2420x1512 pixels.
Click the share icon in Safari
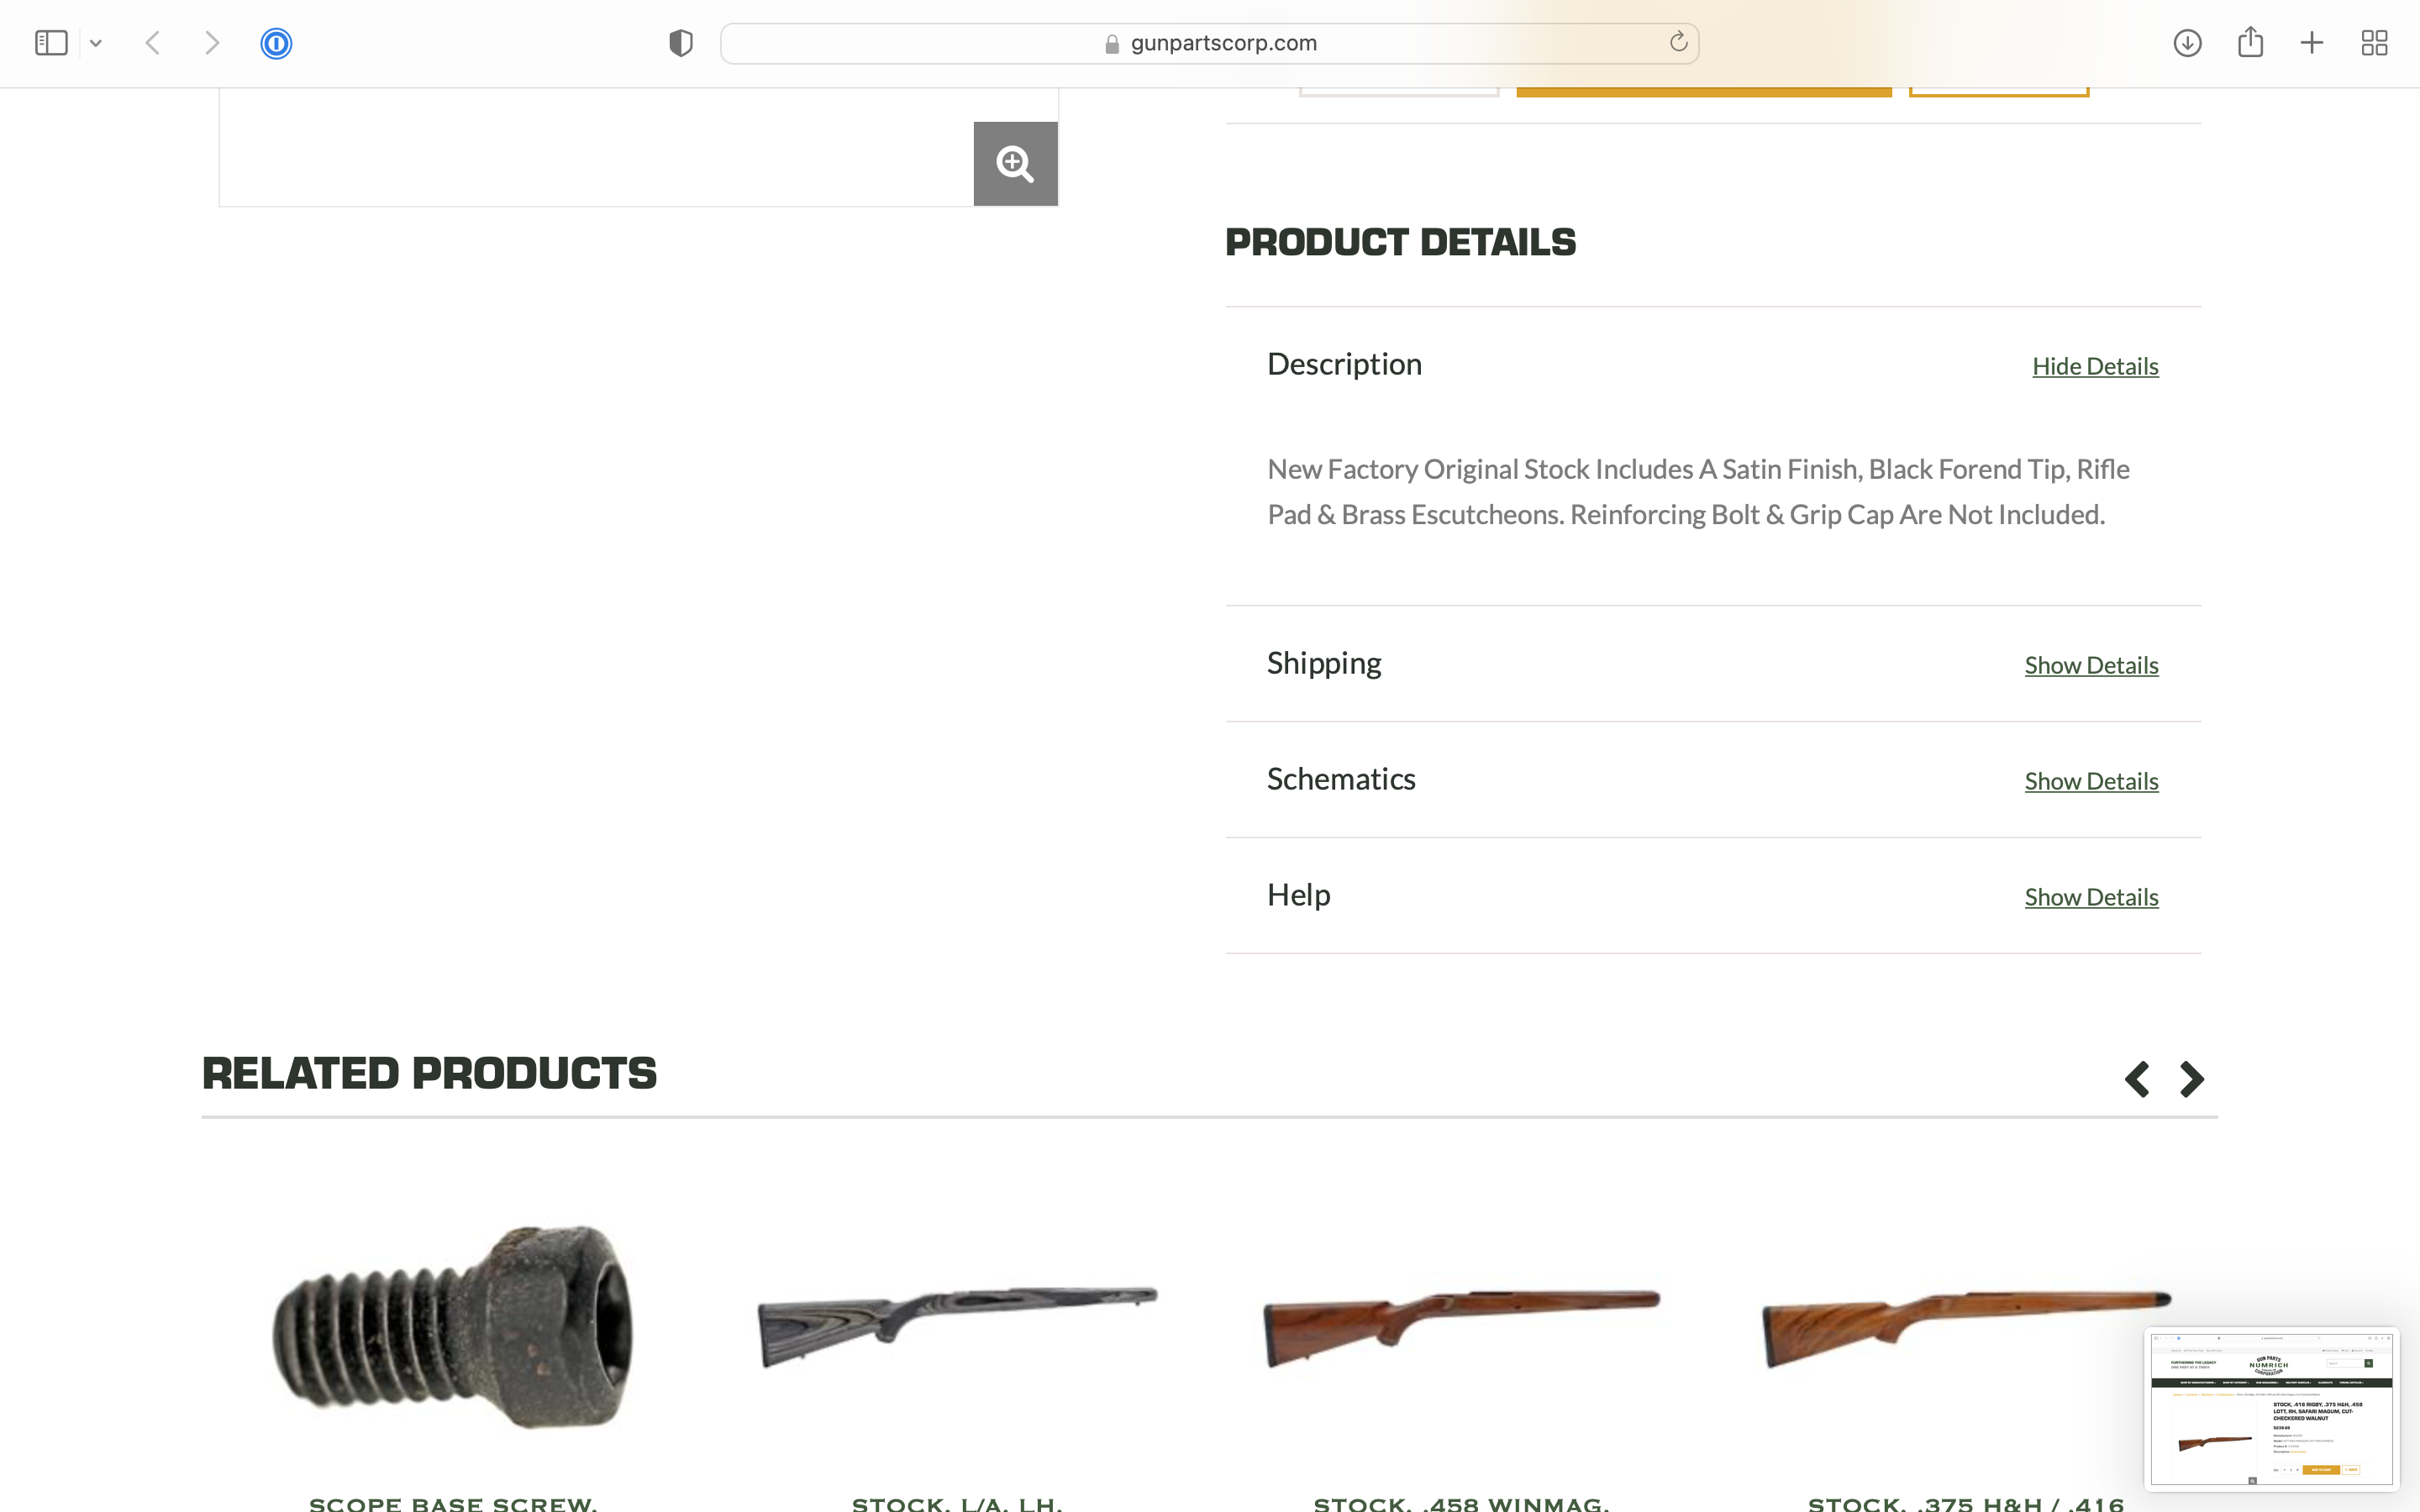2250,41
